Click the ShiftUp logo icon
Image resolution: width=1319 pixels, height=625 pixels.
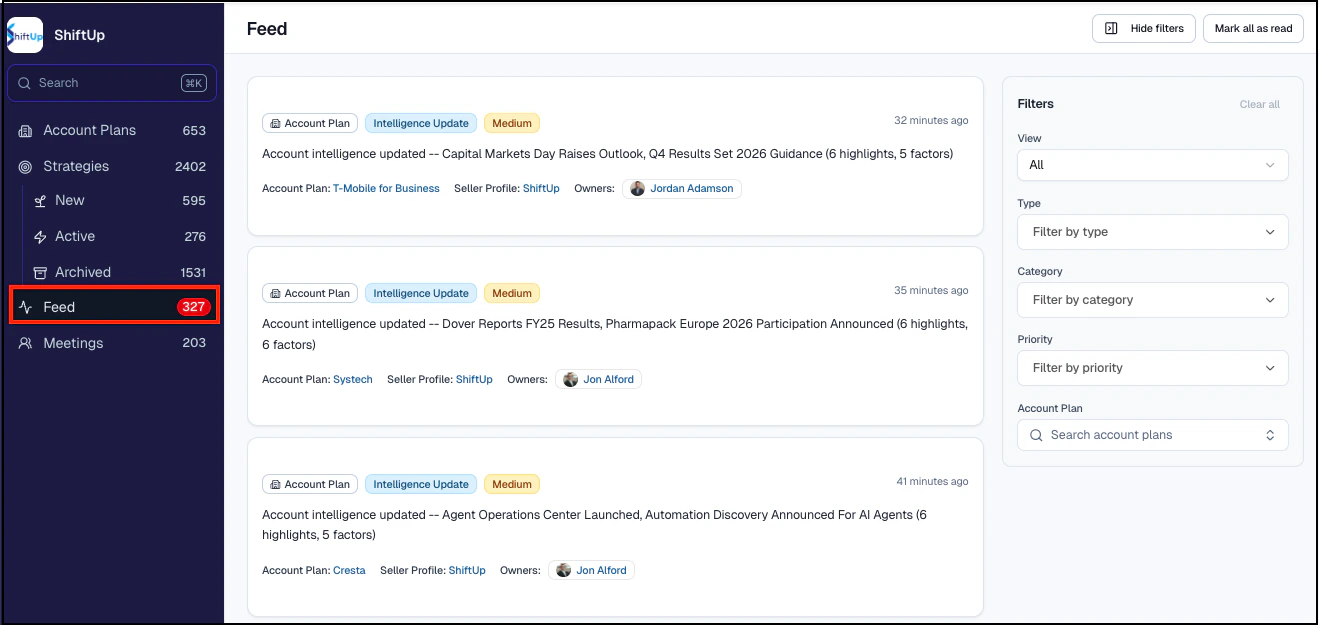(x=25, y=35)
